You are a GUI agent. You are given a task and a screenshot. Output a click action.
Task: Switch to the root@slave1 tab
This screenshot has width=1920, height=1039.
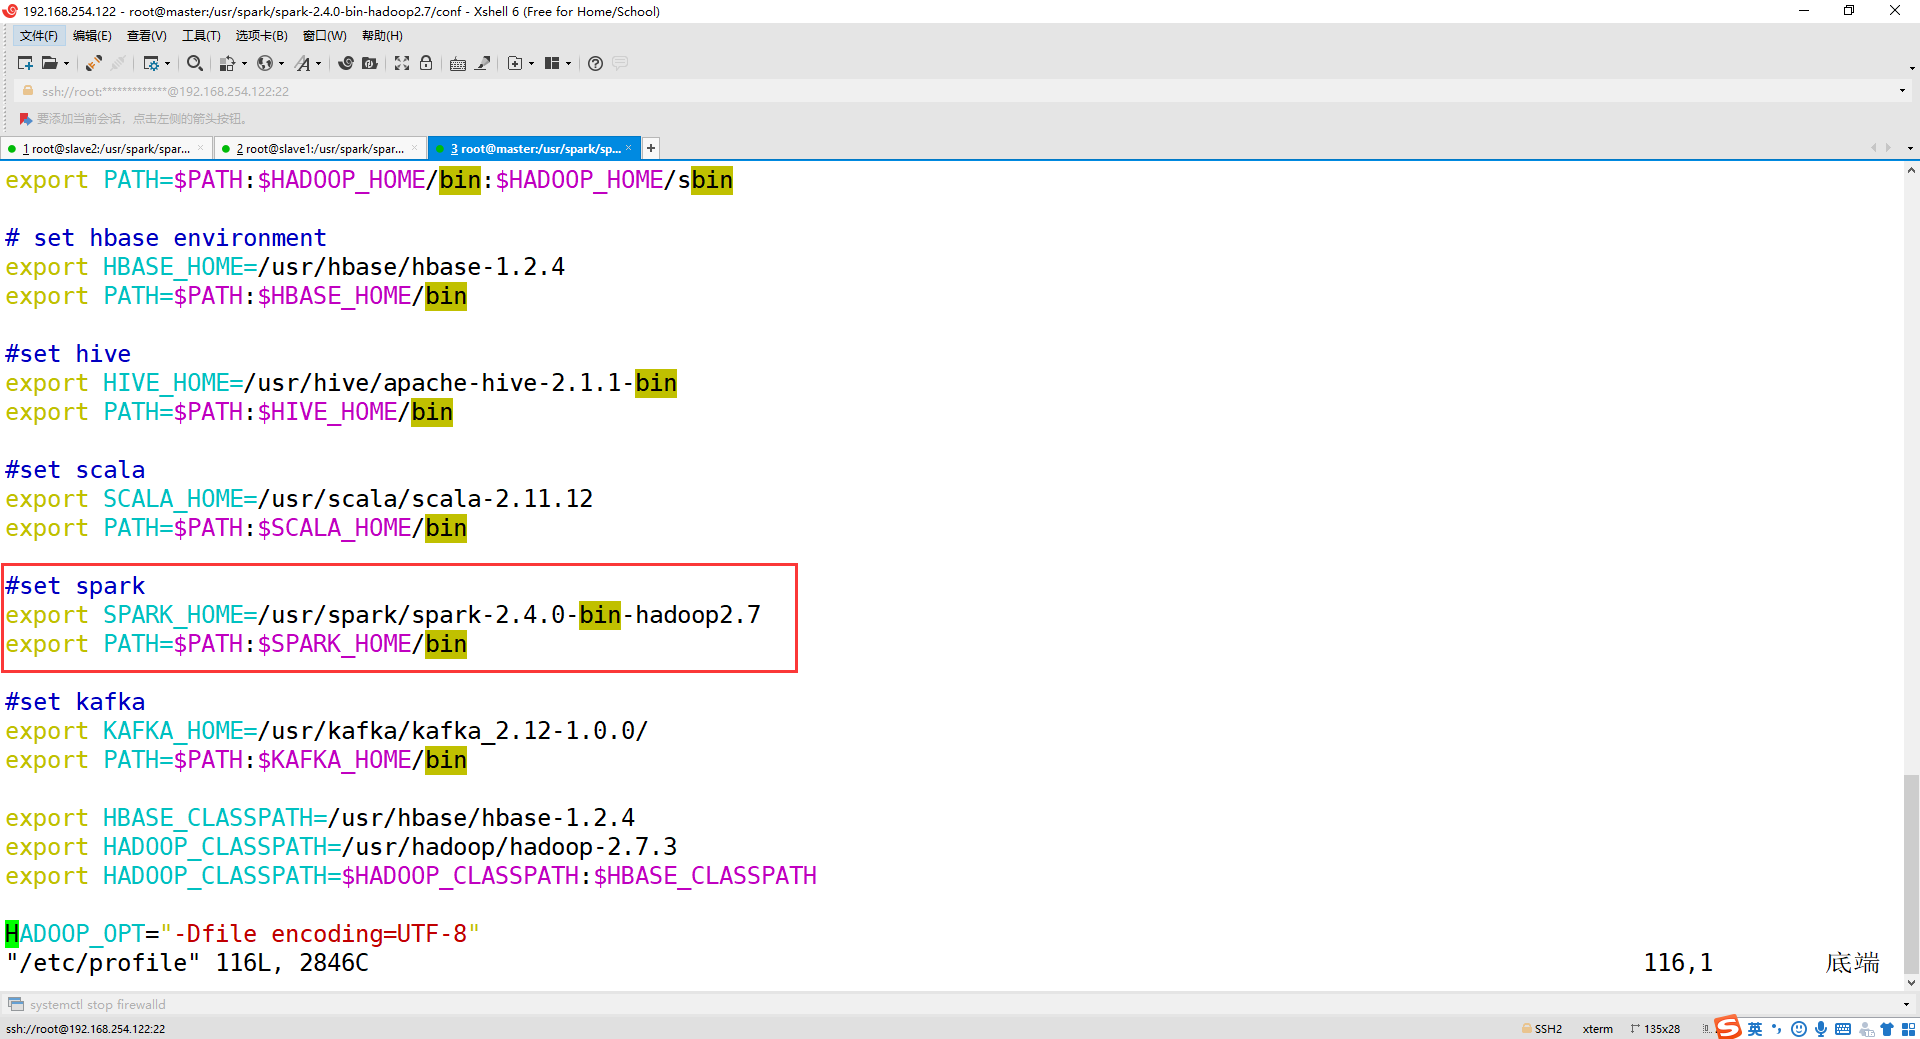pos(320,148)
